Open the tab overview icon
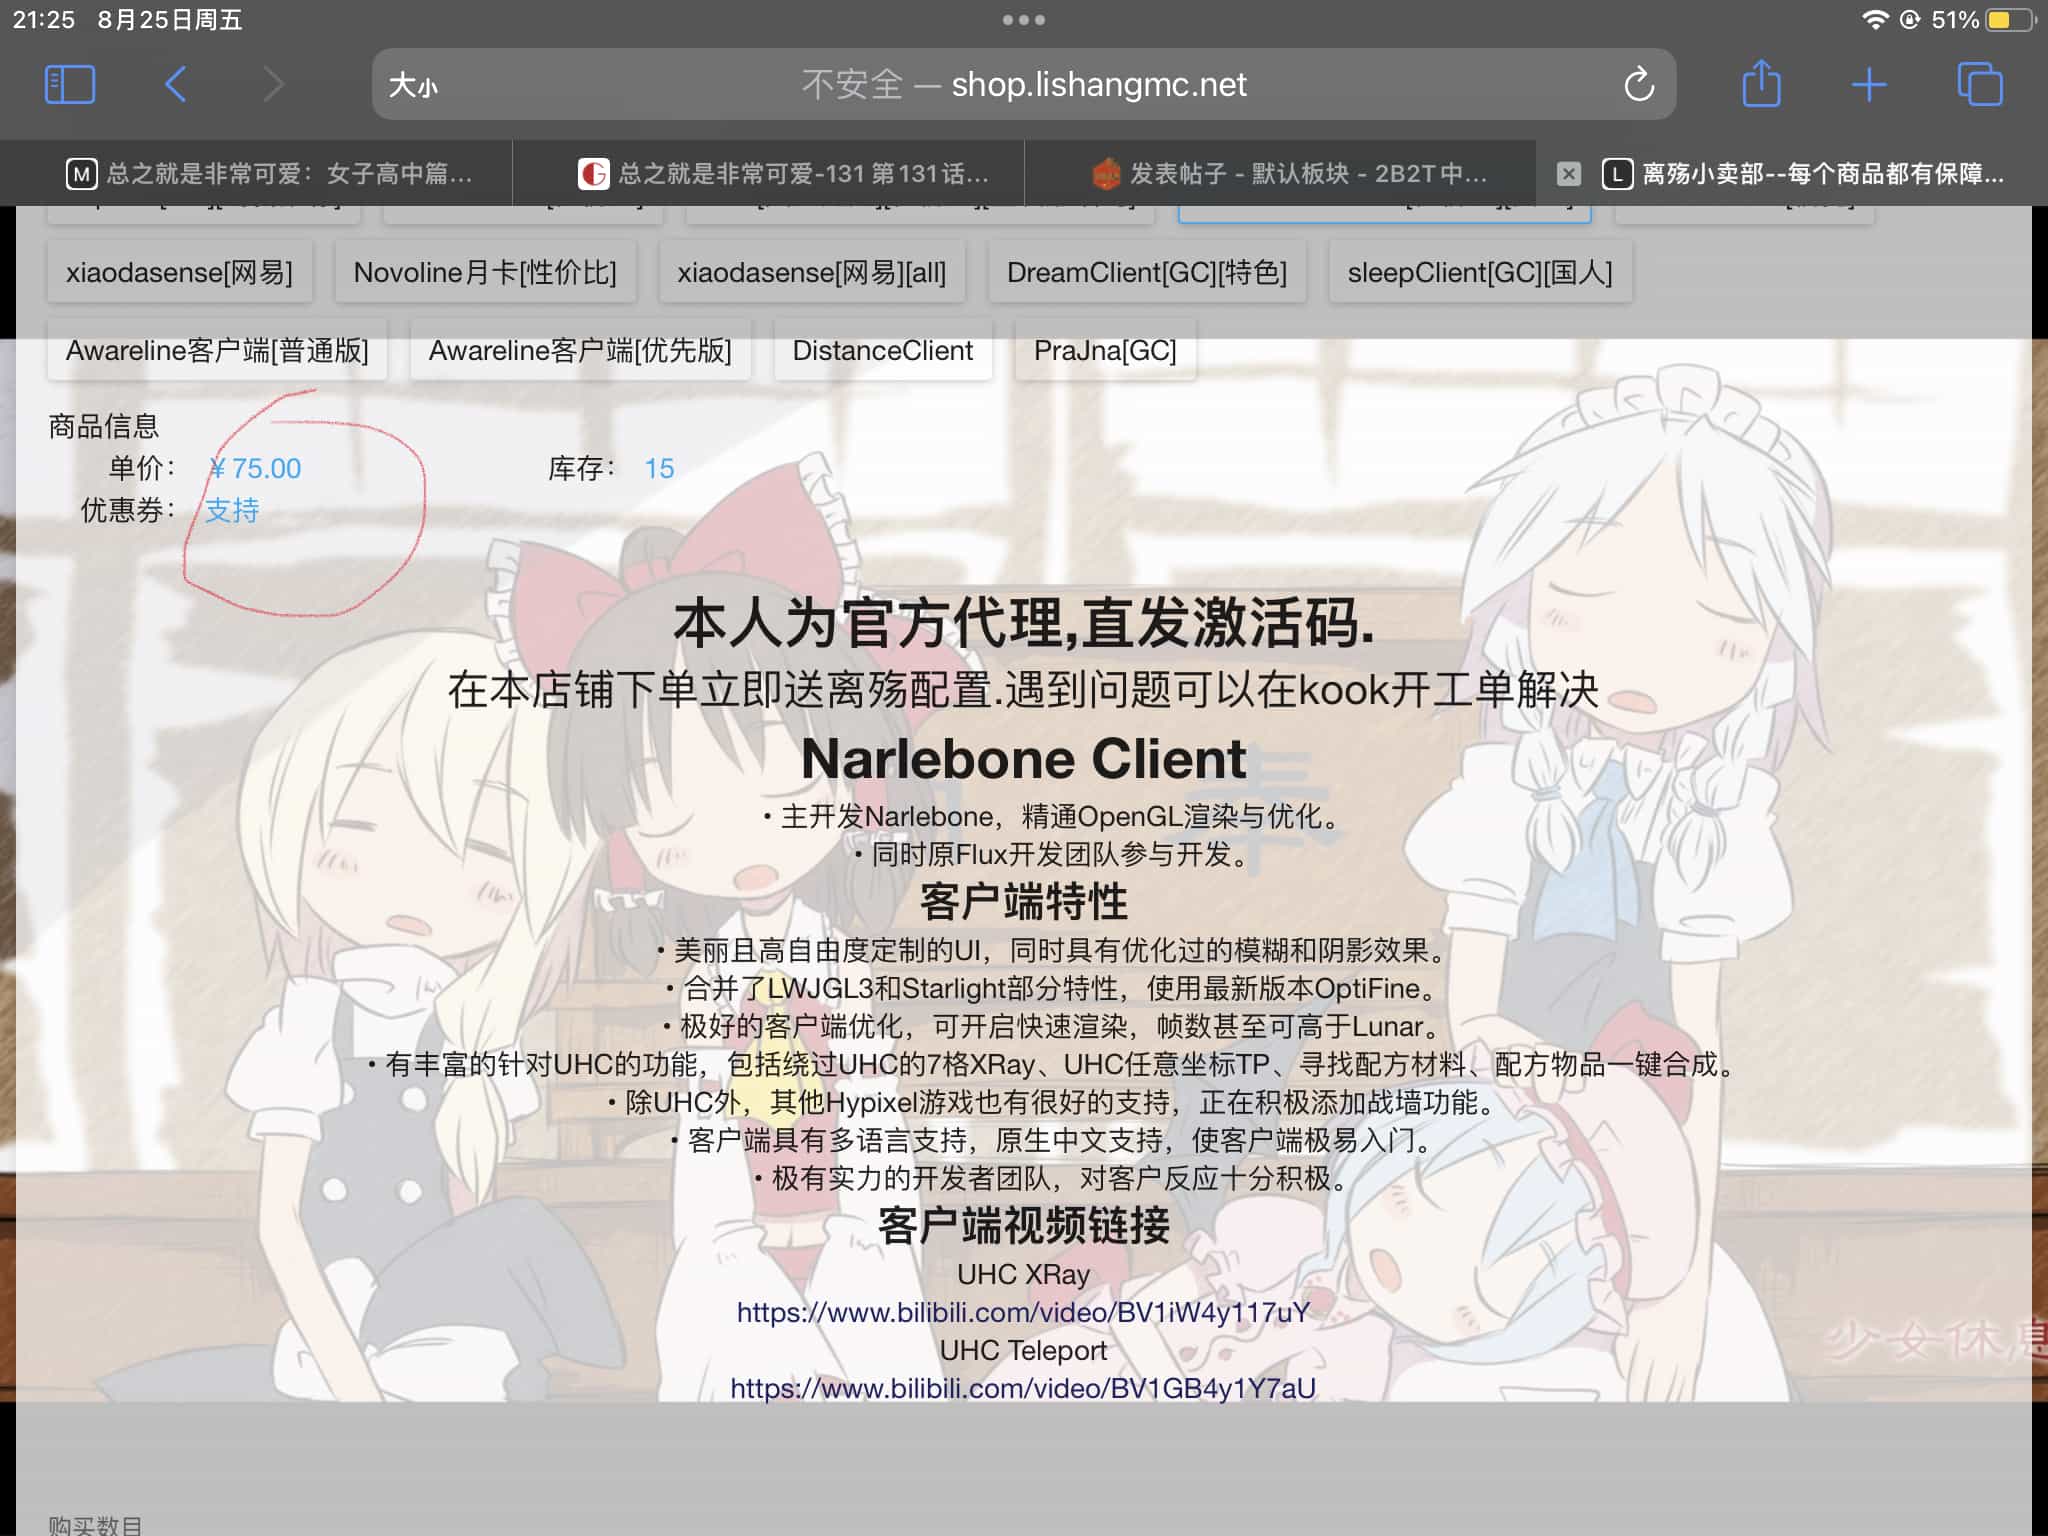 [x=1979, y=84]
